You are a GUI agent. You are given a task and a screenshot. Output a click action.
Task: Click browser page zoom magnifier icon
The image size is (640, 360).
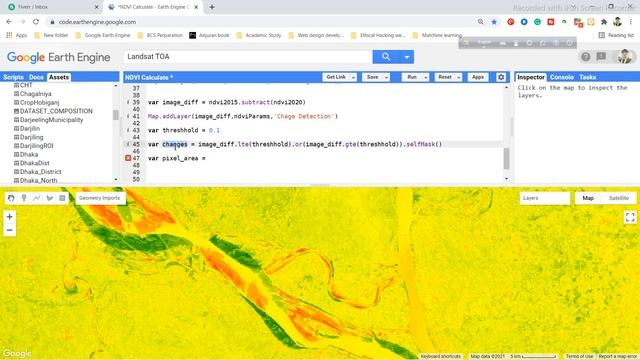point(481,22)
